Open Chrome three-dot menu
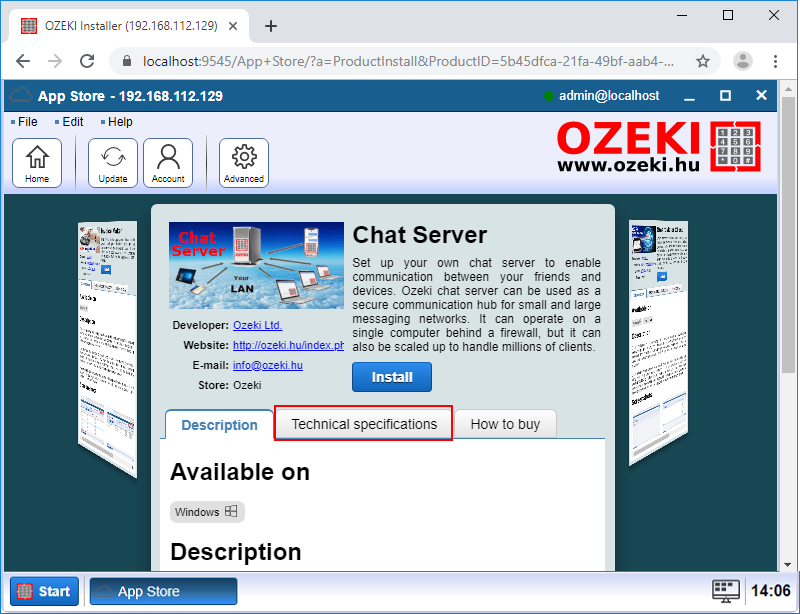Image resolution: width=800 pixels, height=614 pixels. point(775,61)
